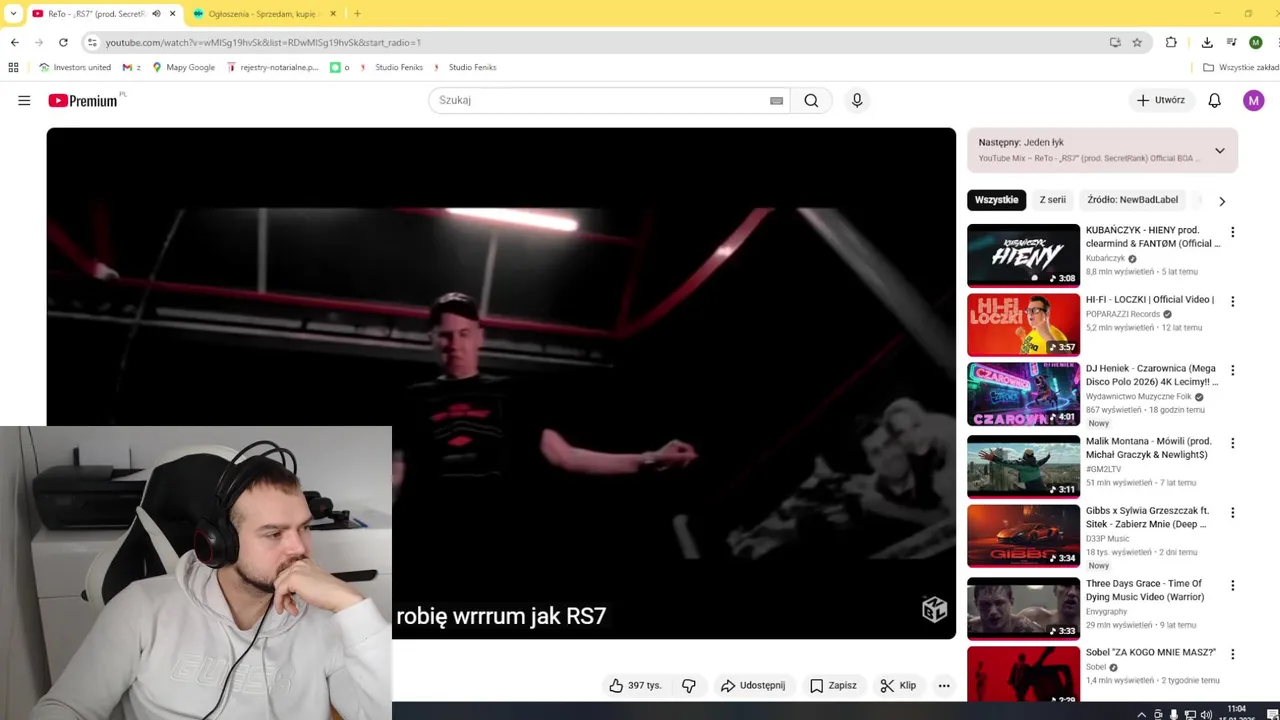Click the cube watermark in video corner
The image size is (1280, 720).
(x=934, y=609)
